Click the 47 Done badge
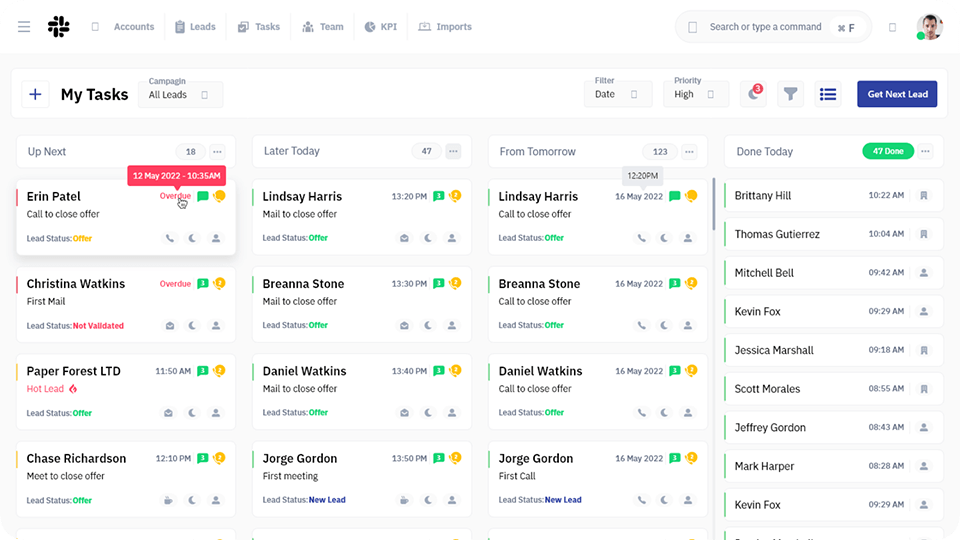The height and width of the screenshot is (540, 960). click(888, 151)
